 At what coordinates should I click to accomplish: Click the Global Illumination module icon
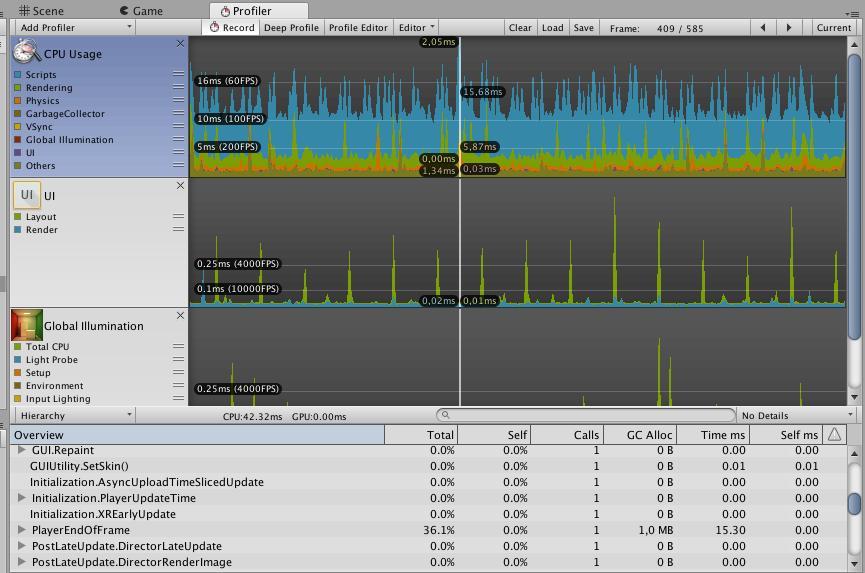click(26, 325)
